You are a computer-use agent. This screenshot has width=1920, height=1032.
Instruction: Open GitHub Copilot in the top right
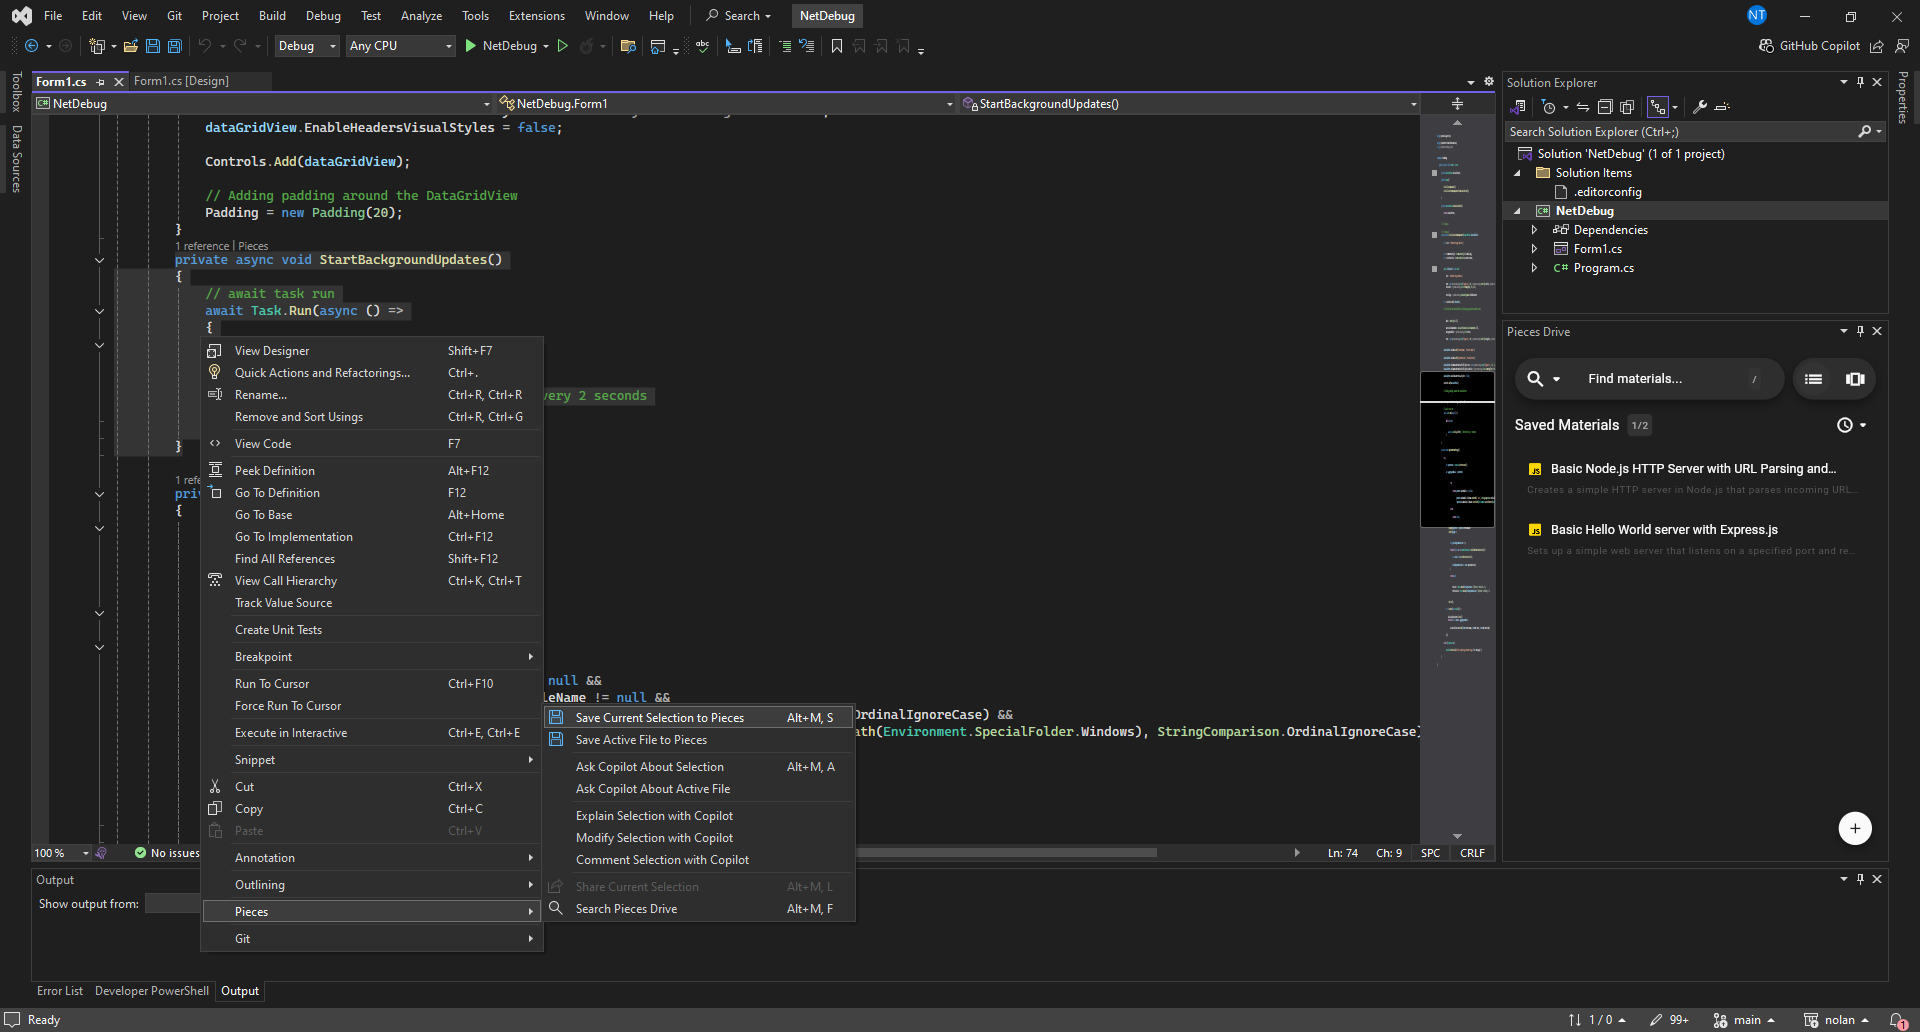click(1809, 46)
